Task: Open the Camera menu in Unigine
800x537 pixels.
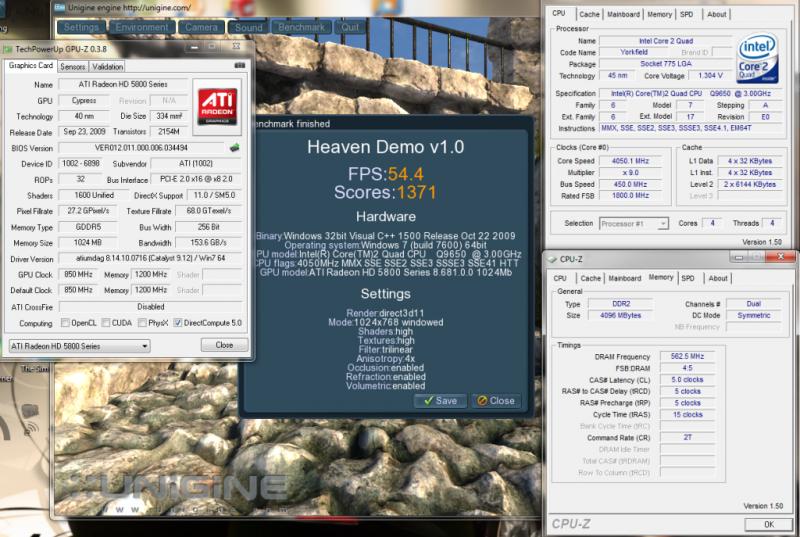Action: pyautogui.click(x=201, y=27)
